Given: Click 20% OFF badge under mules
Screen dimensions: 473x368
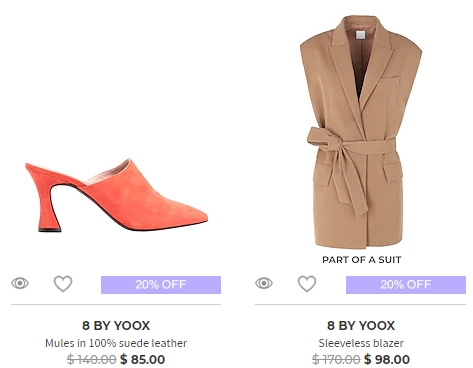Looking at the screenshot, I should pos(161,285).
